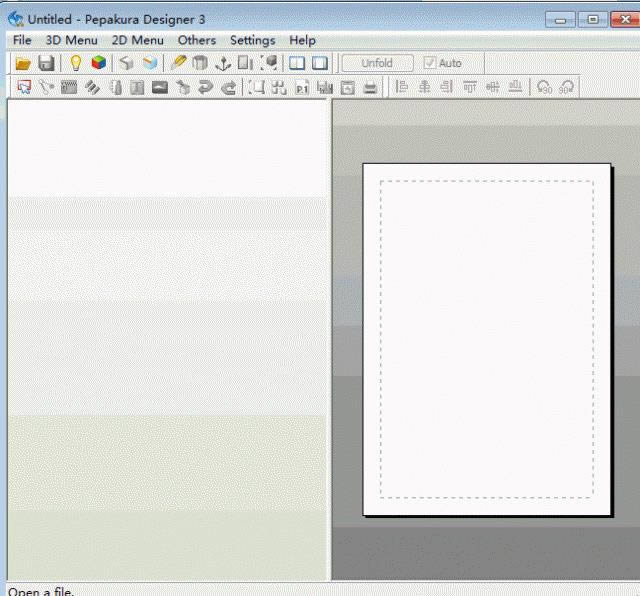Click the printer icon in the toolbar
Image resolution: width=640 pixels, height=596 pixels.
371,88
